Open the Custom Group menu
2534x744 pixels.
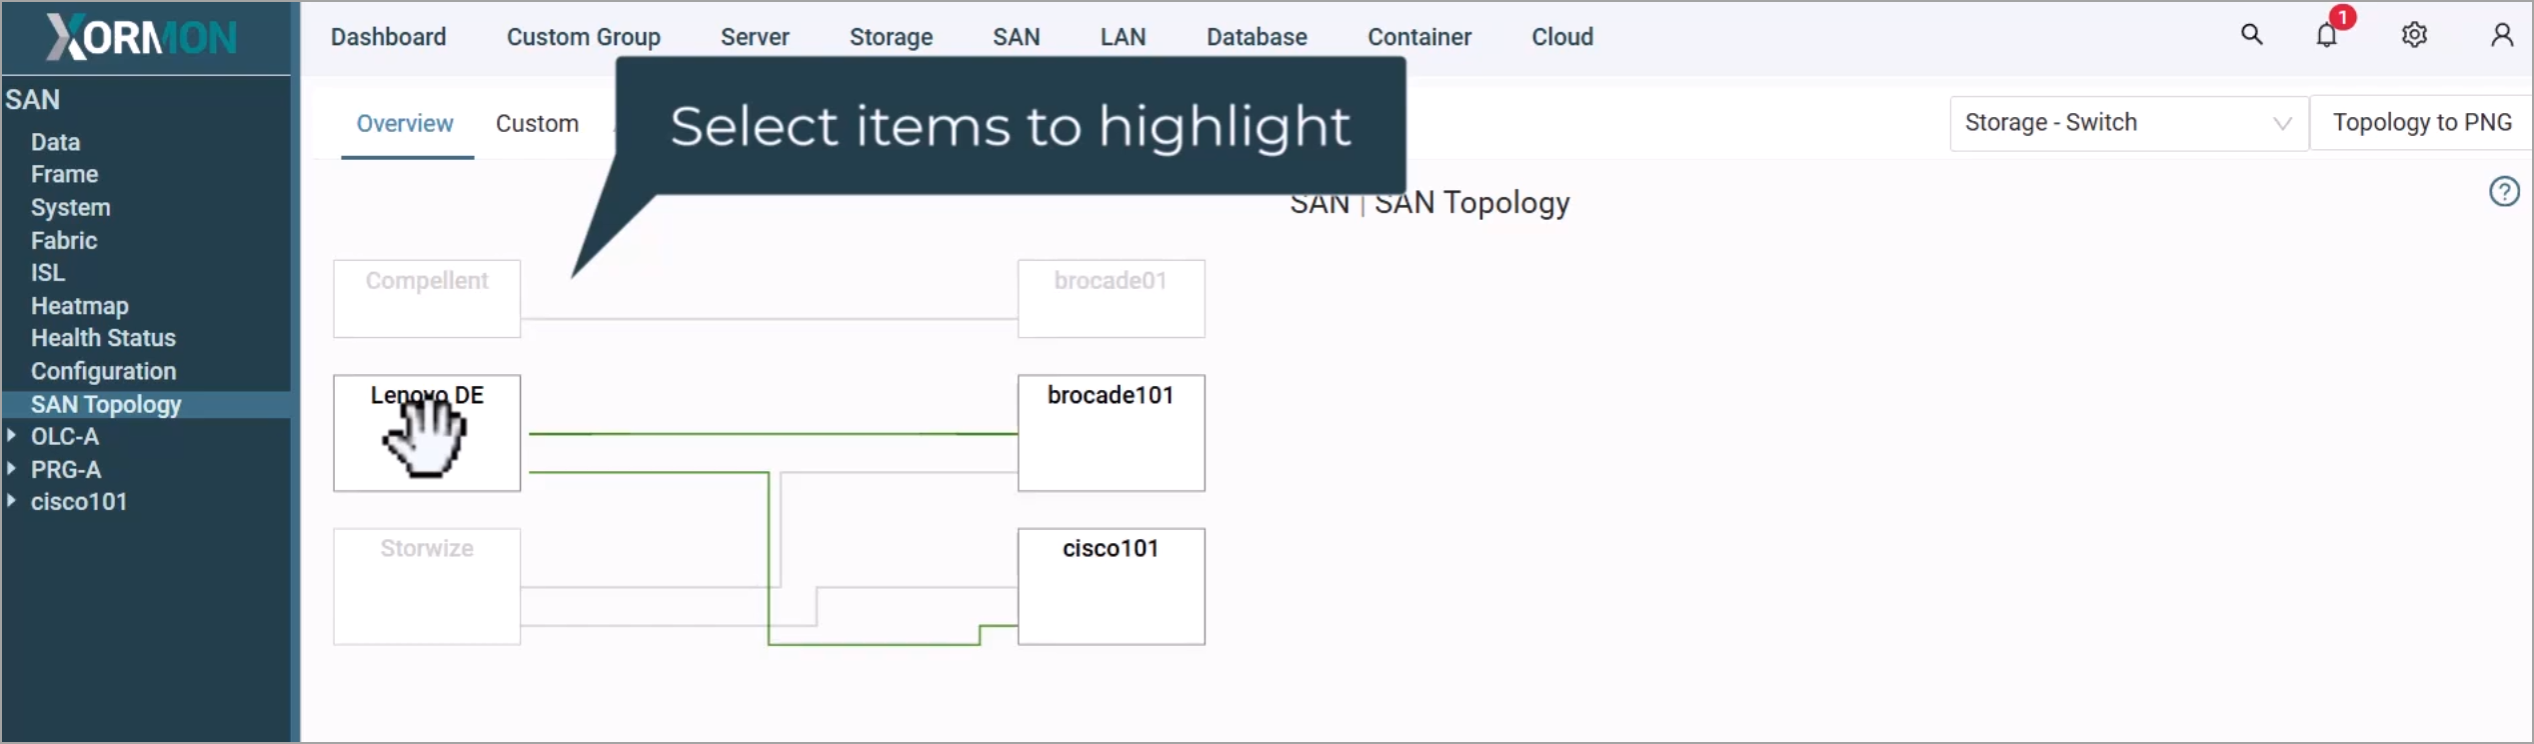583,37
